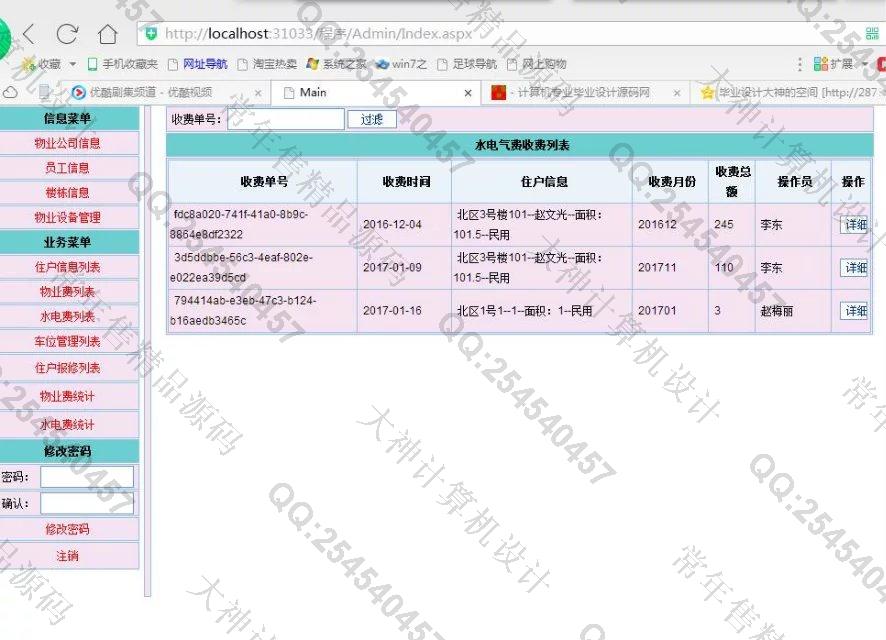Viewport: 886px width, 640px height.
Task: Select the cell with month 201701
Action: pyautogui.click(x=671, y=311)
